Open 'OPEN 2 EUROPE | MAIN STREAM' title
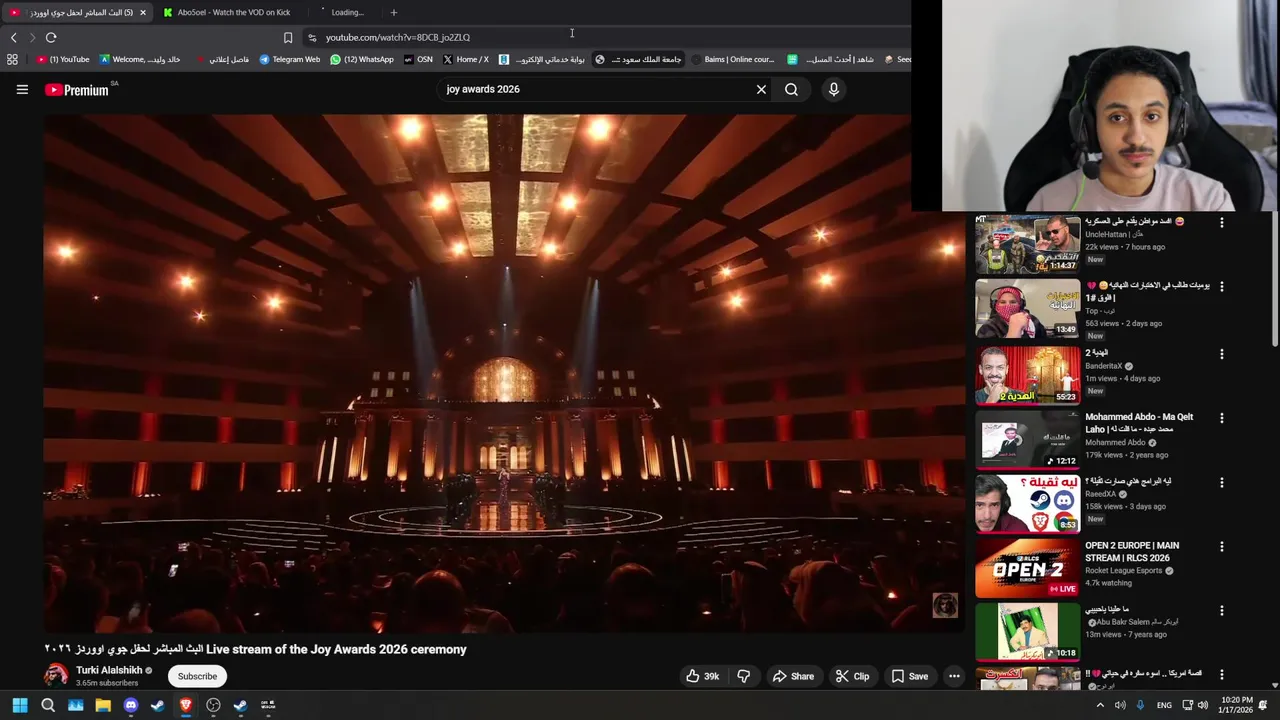 point(1132,552)
